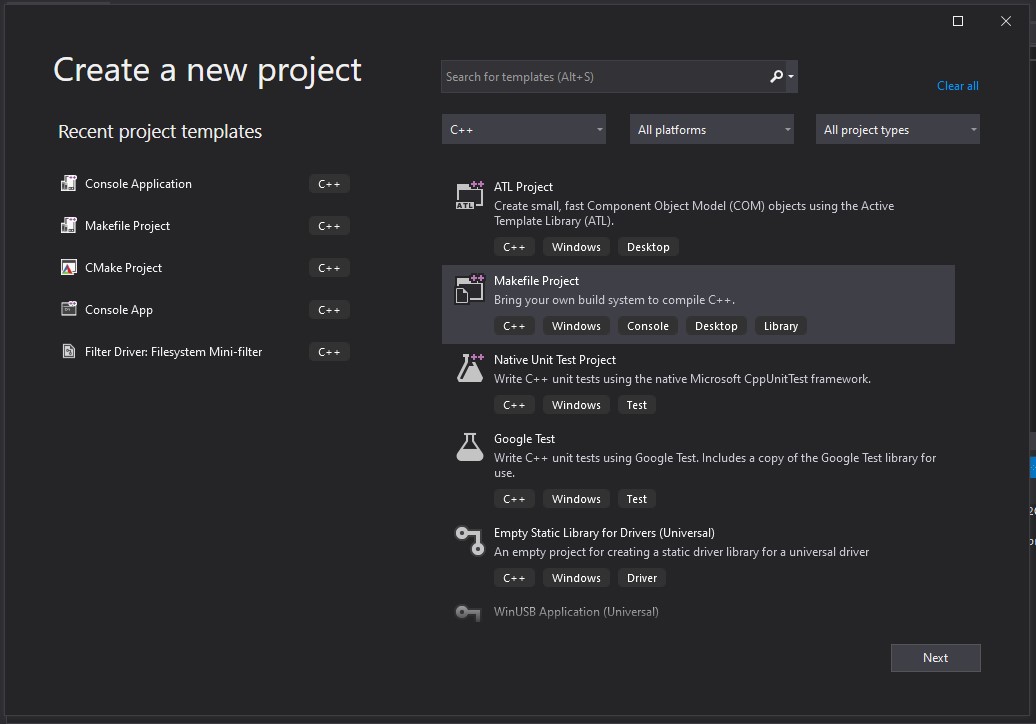This screenshot has height=724, width=1036.
Task: Click the Desktop tag under Makefile Project
Action: [716, 326]
